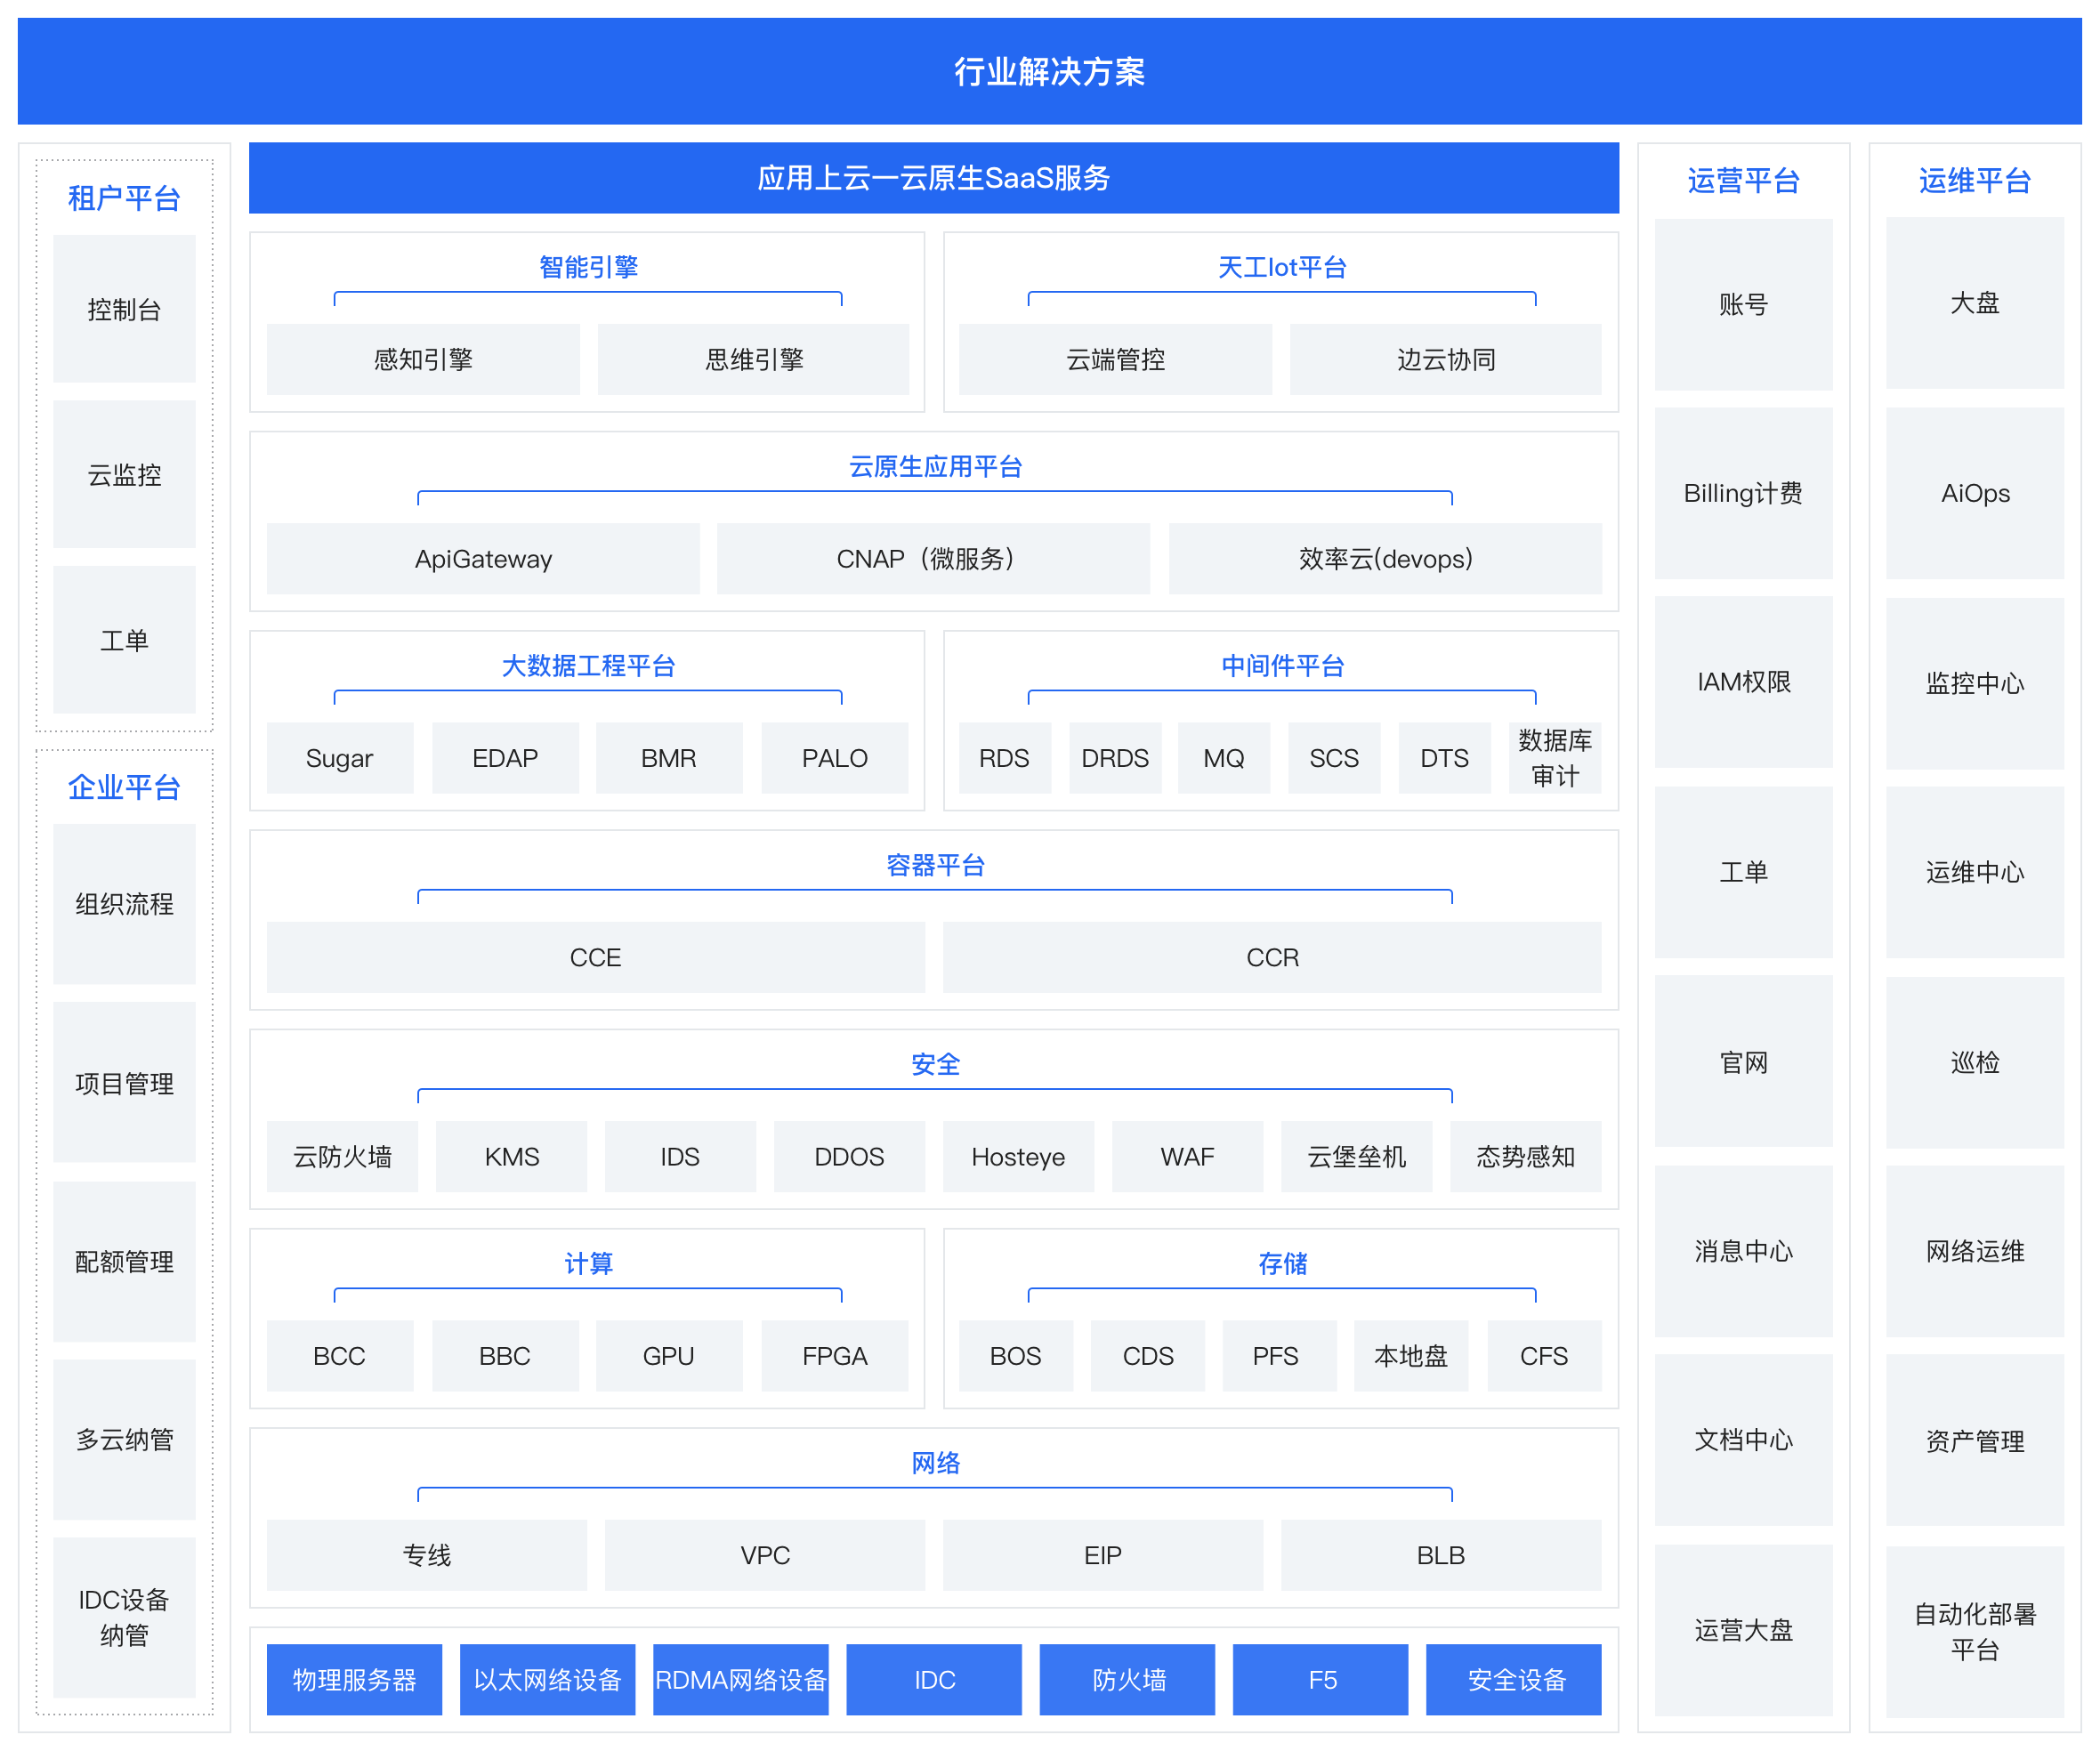Select the WAF box

(x=1187, y=1157)
